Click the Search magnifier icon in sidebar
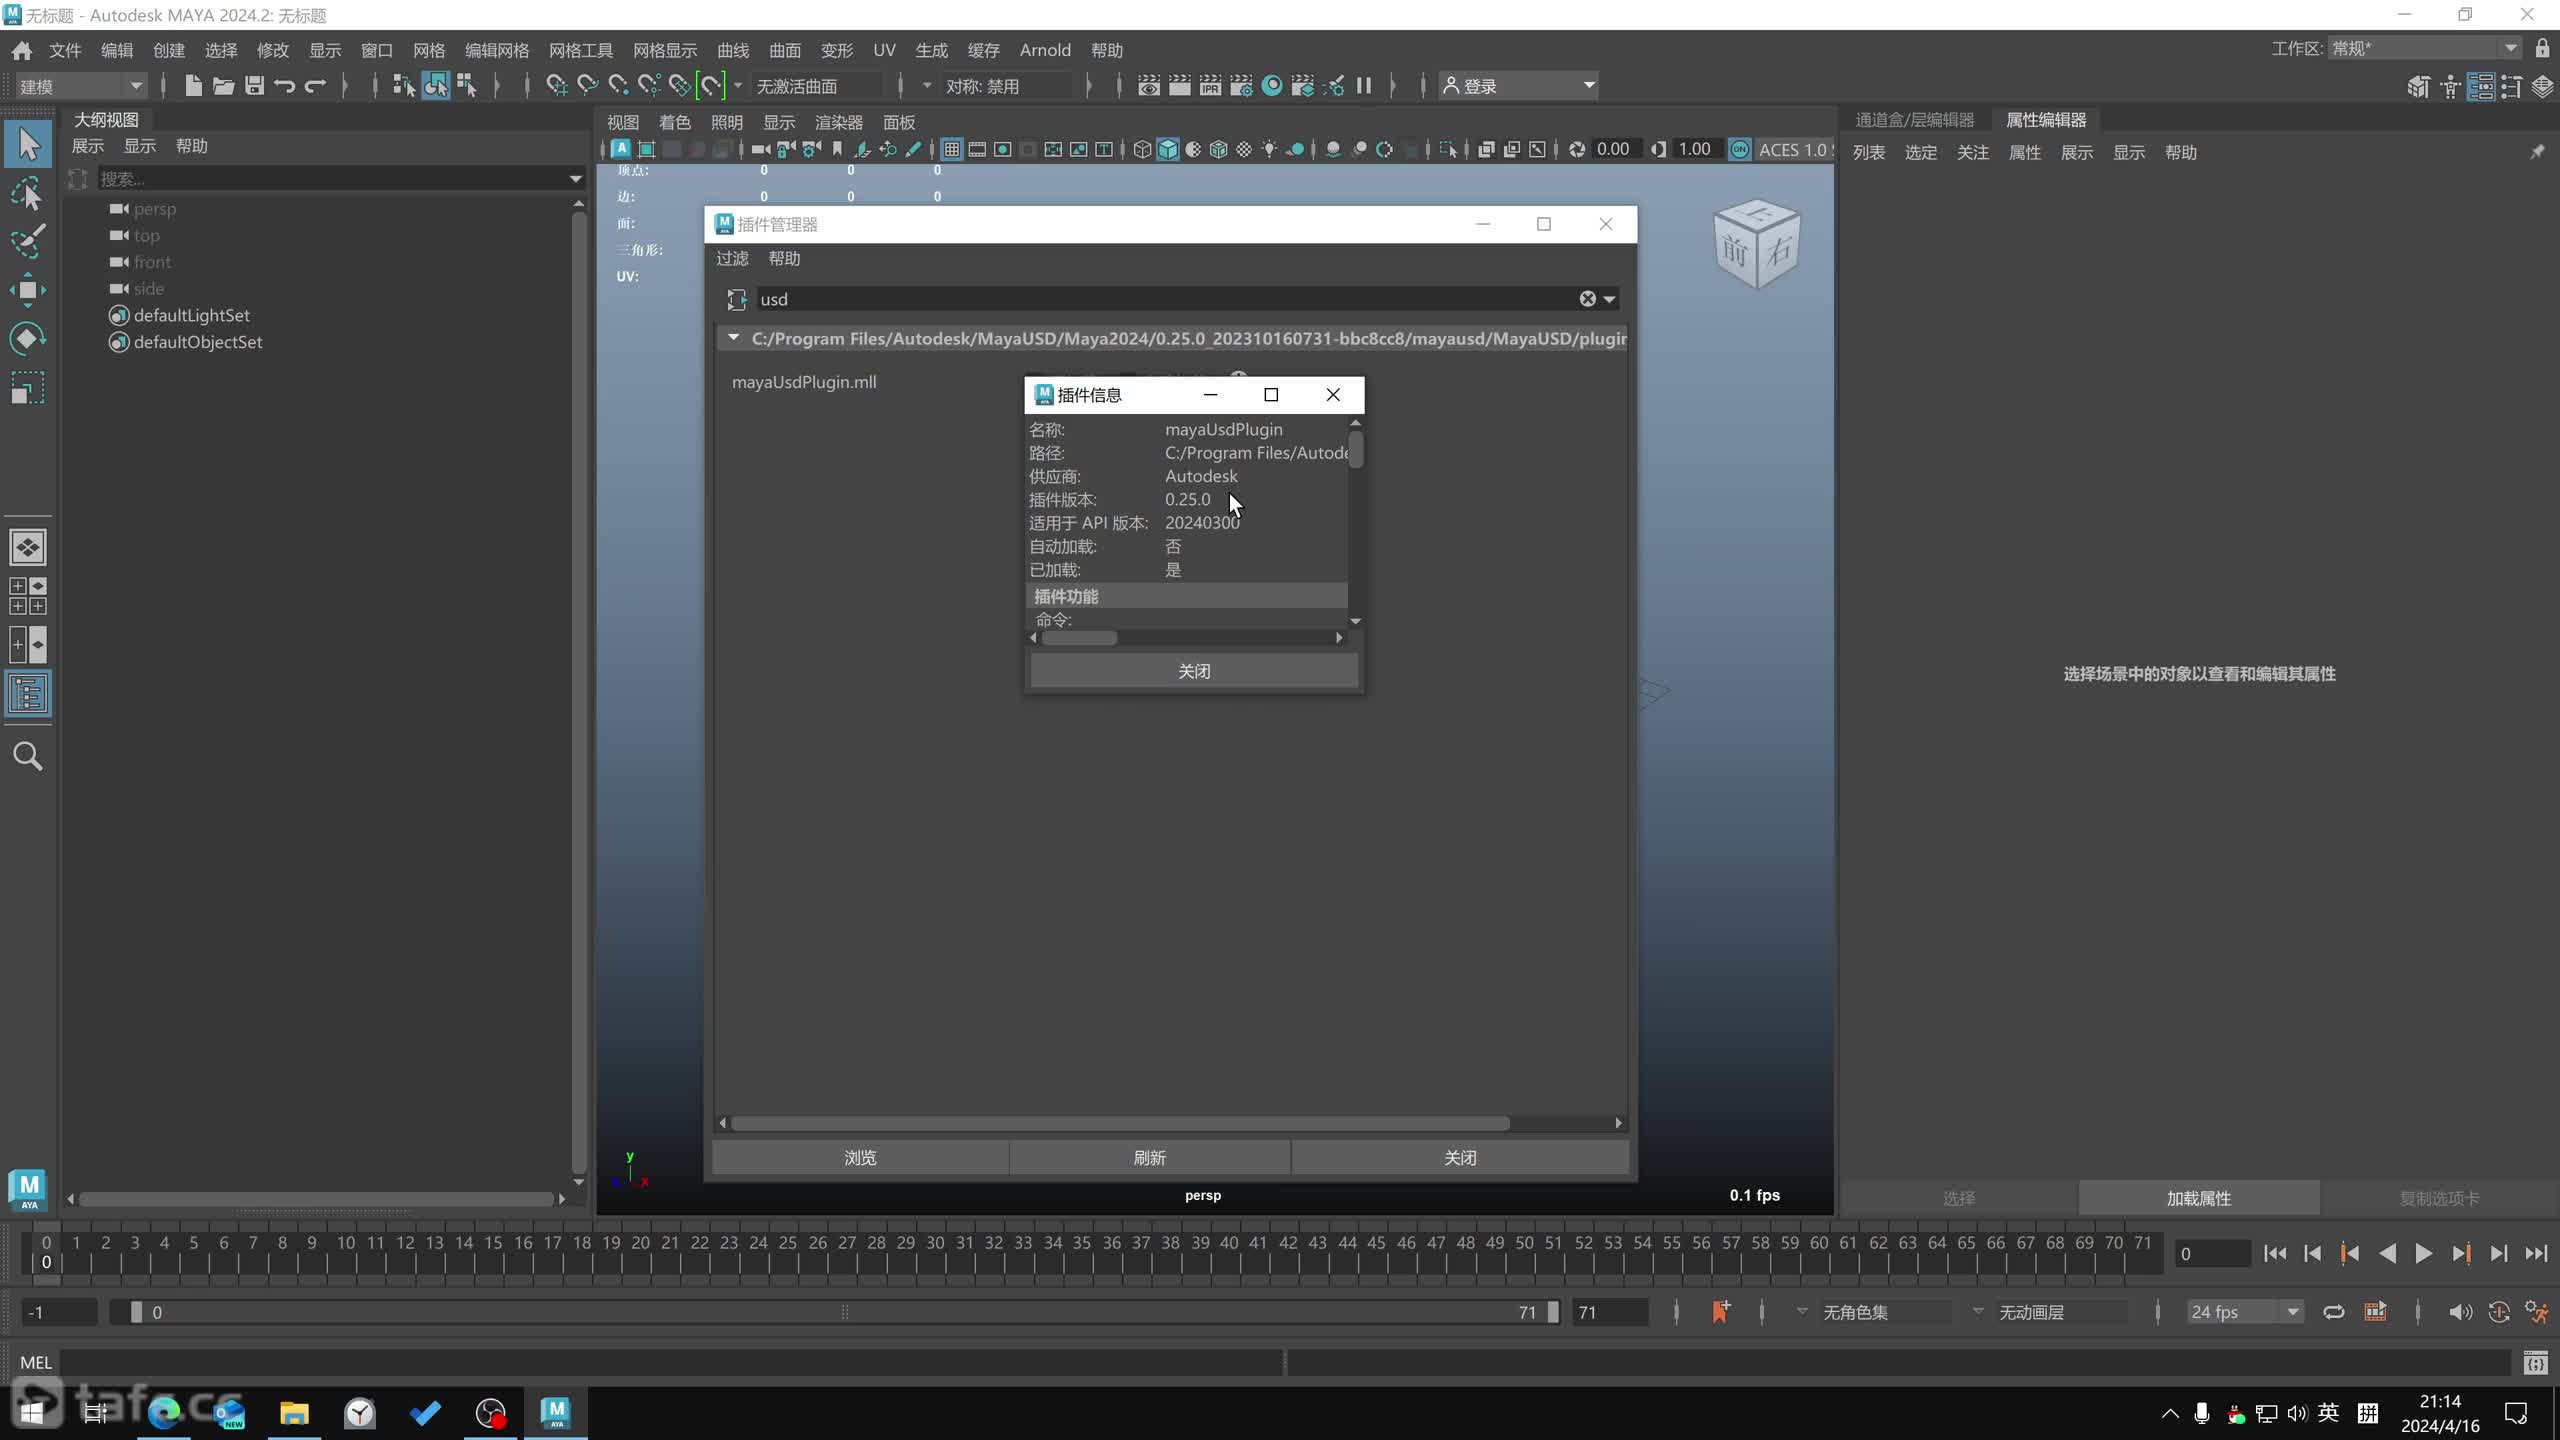This screenshot has width=2560, height=1440. [28, 756]
